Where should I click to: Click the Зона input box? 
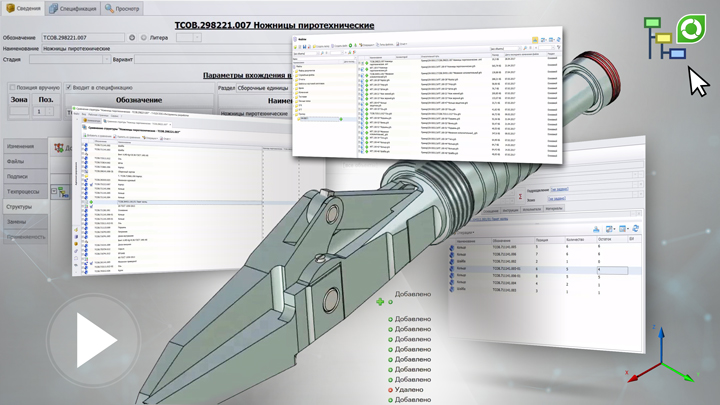[x=19, y=111]
